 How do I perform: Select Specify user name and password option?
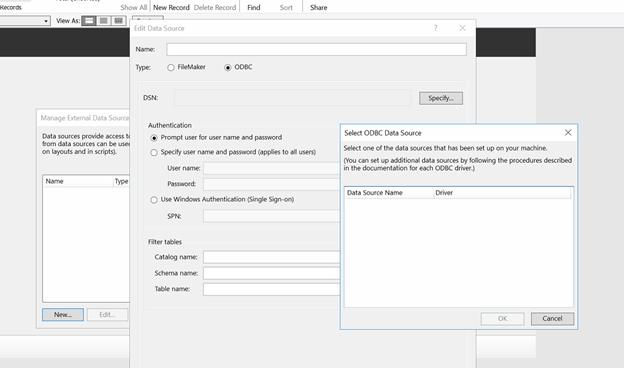pos(154,152)
